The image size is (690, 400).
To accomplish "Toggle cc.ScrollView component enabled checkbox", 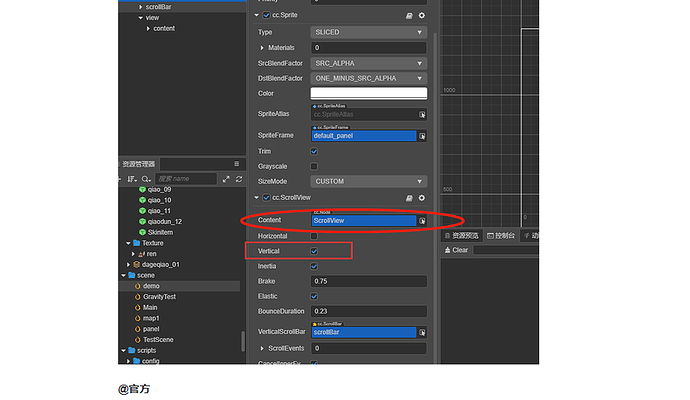I will pyautogui.click(x=266, y=198).
